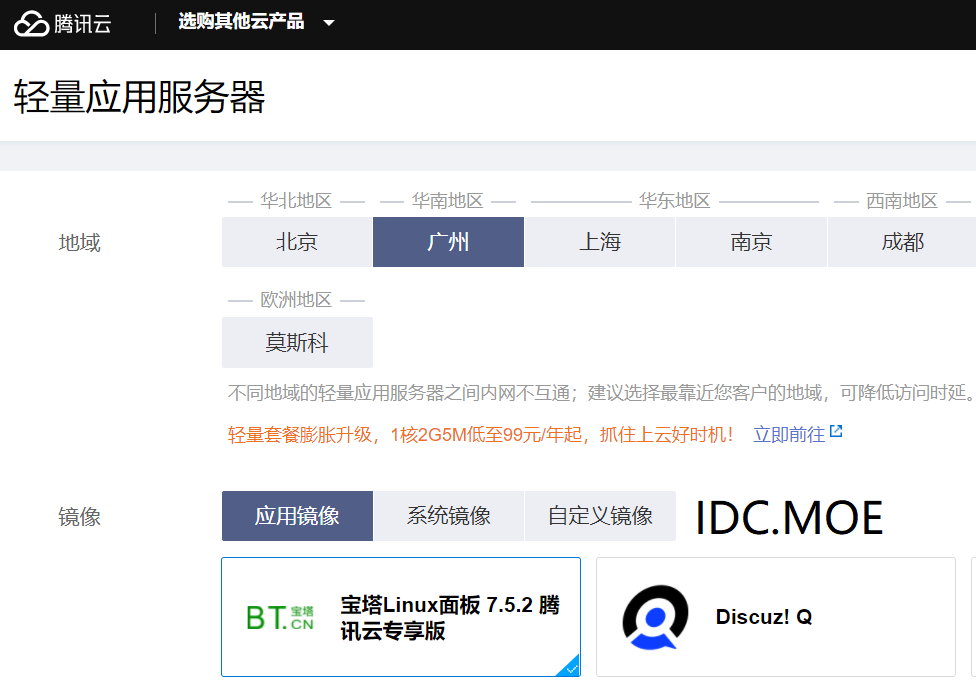976x685 pixels.
Task: Click the 欧洲地区 group label
Action: pyautogui.click(x=296, y=300)
